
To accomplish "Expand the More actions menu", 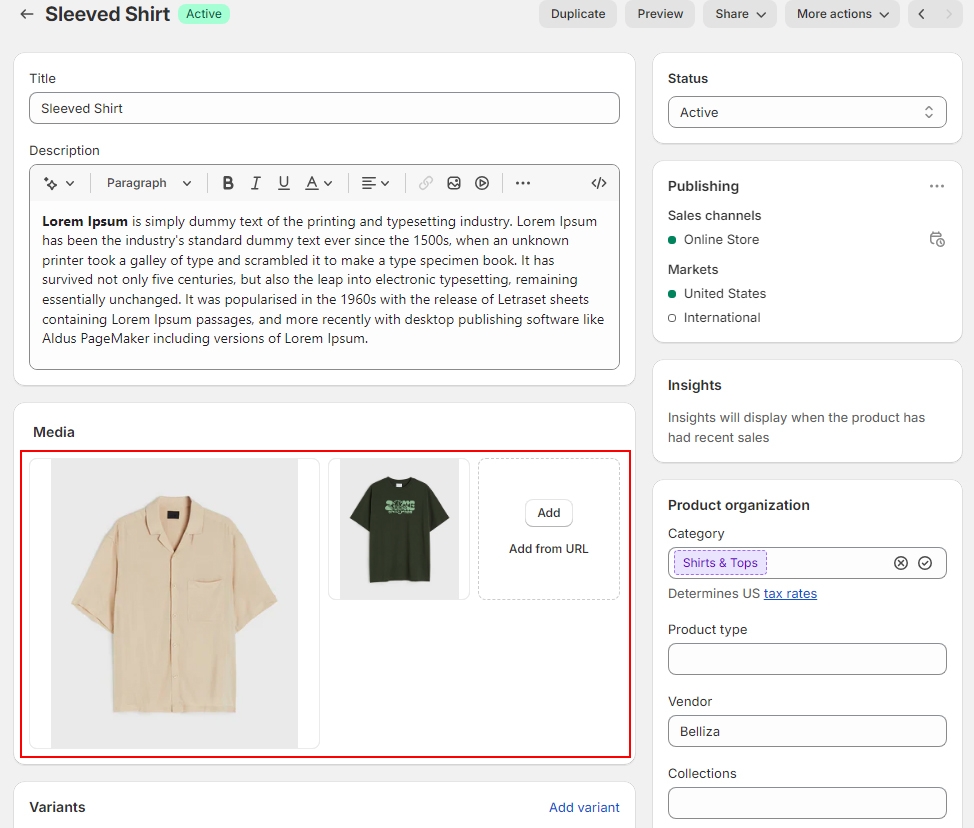I will point(842,14).
